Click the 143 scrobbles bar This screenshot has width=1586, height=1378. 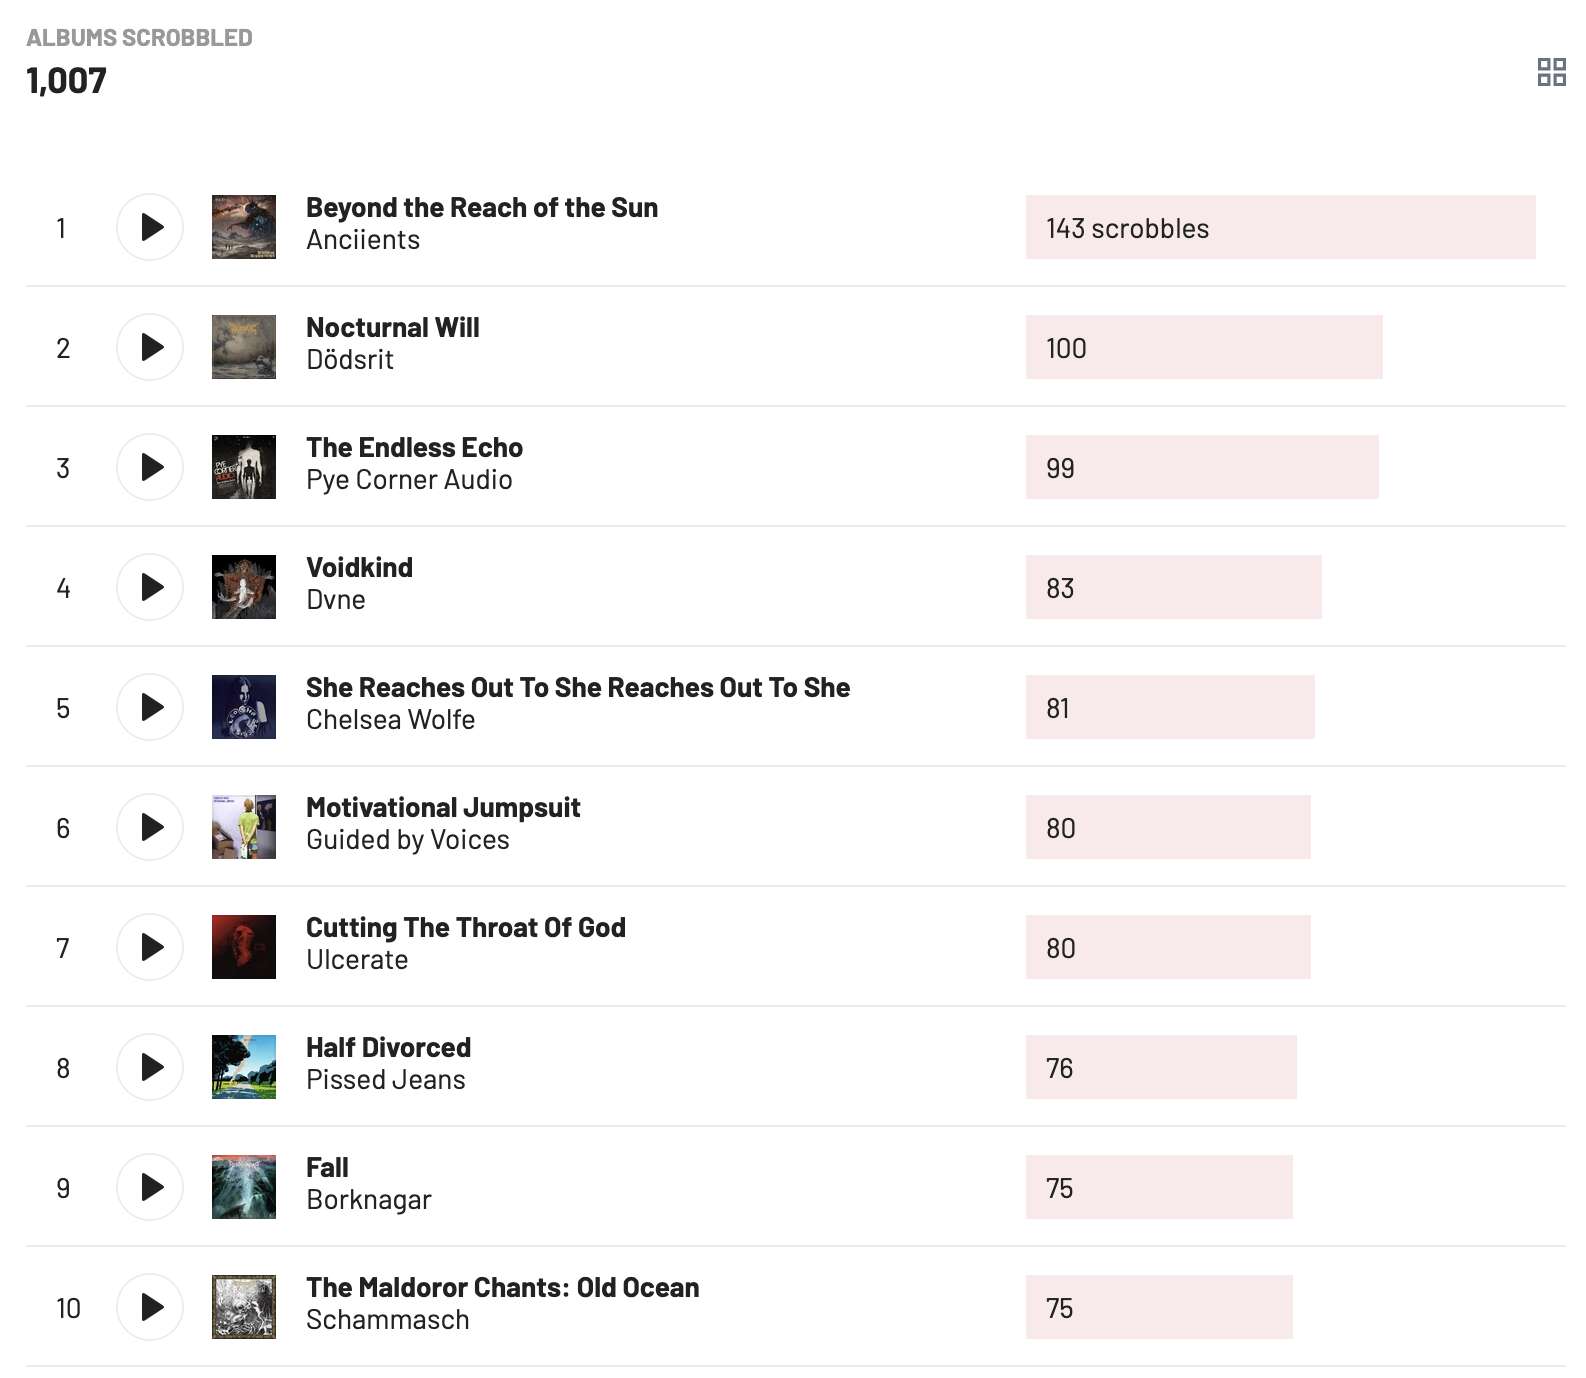click(x=1280, y=228)
